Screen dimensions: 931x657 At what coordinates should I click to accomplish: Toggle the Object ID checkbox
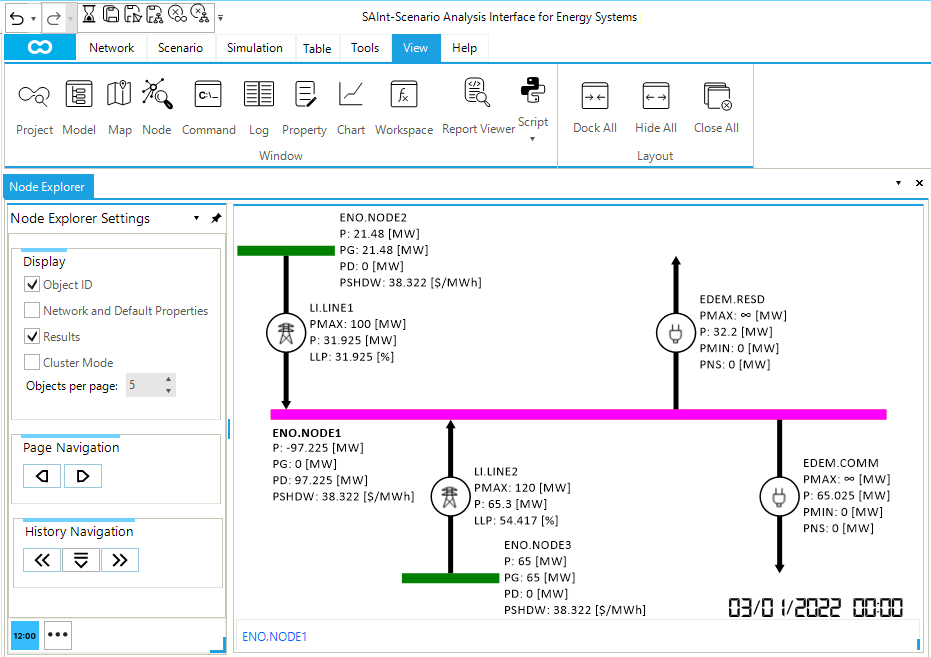32,284
